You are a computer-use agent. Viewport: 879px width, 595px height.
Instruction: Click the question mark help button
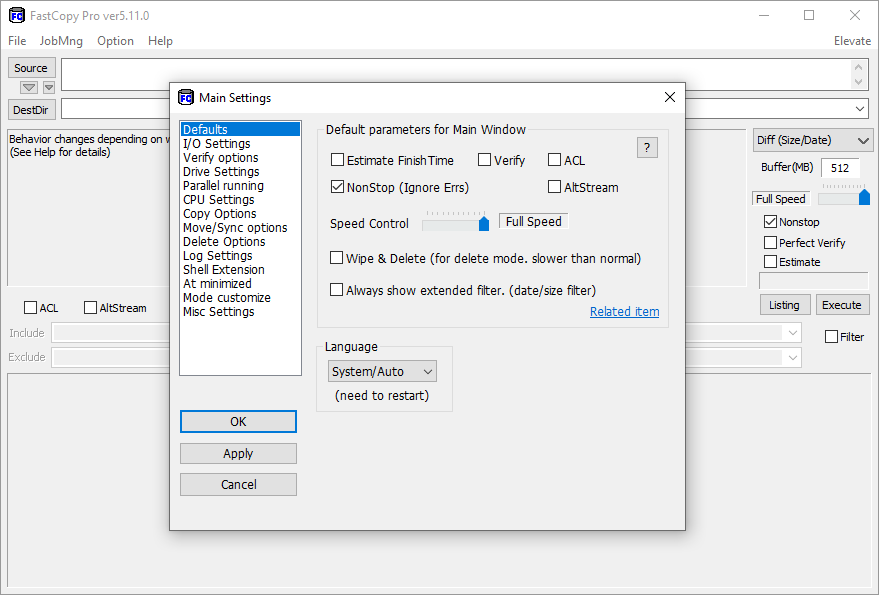point(647,148)
